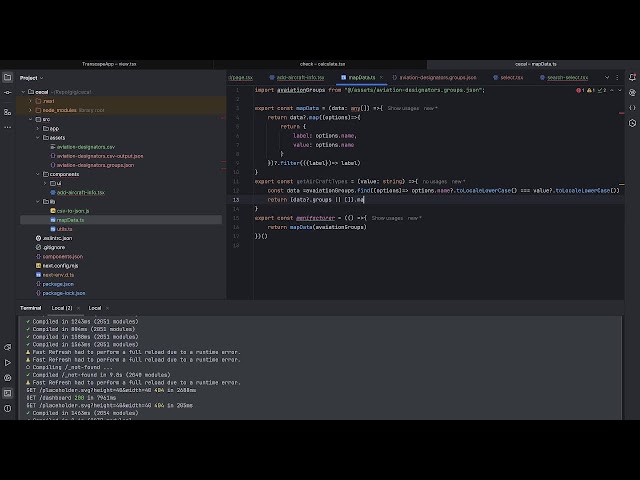This screenshot has height=480, width=640.
Task: Click the red error count indicator
Action: point(580,90)
